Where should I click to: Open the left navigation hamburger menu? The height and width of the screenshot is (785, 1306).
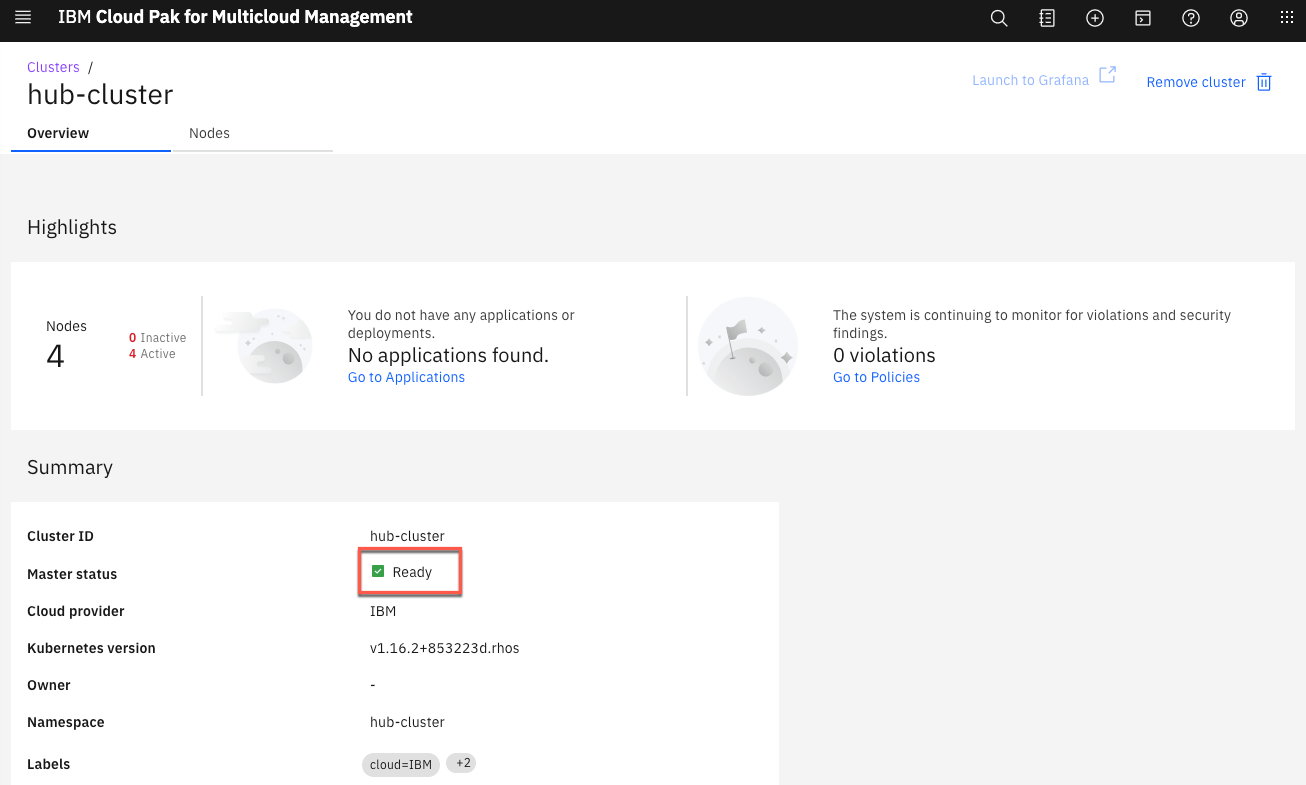22,17
